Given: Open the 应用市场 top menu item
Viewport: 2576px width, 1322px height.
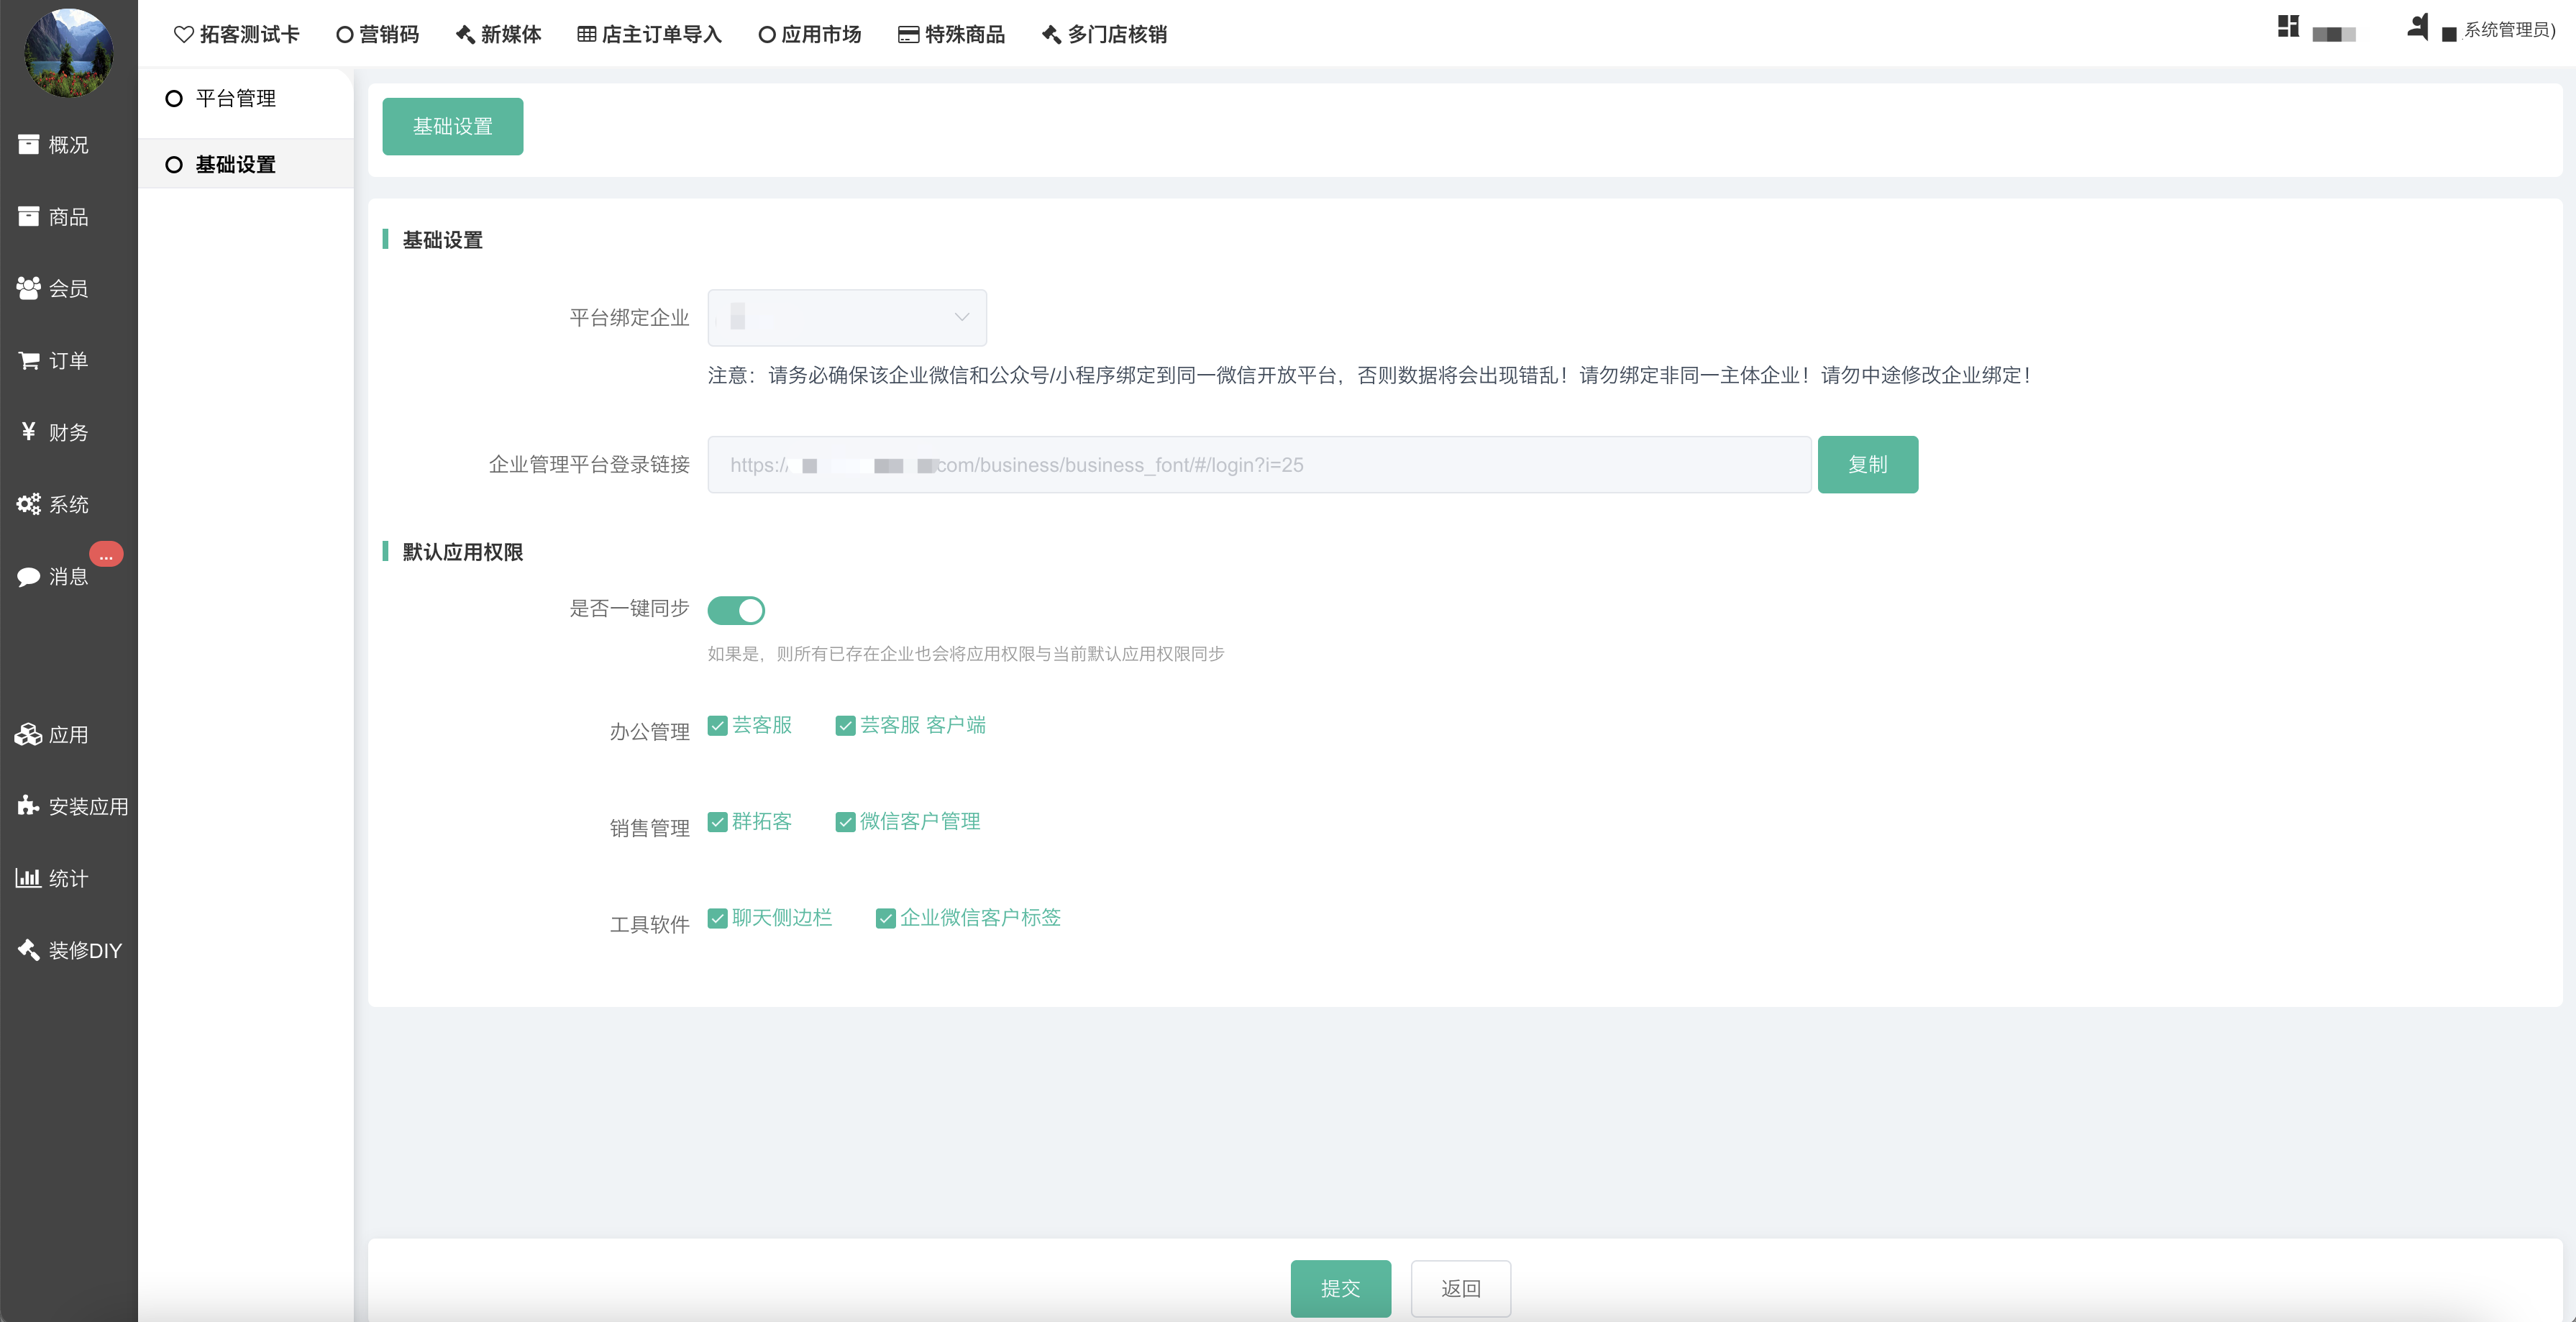Looking at the screenshot, I should (x=809, y=35).
